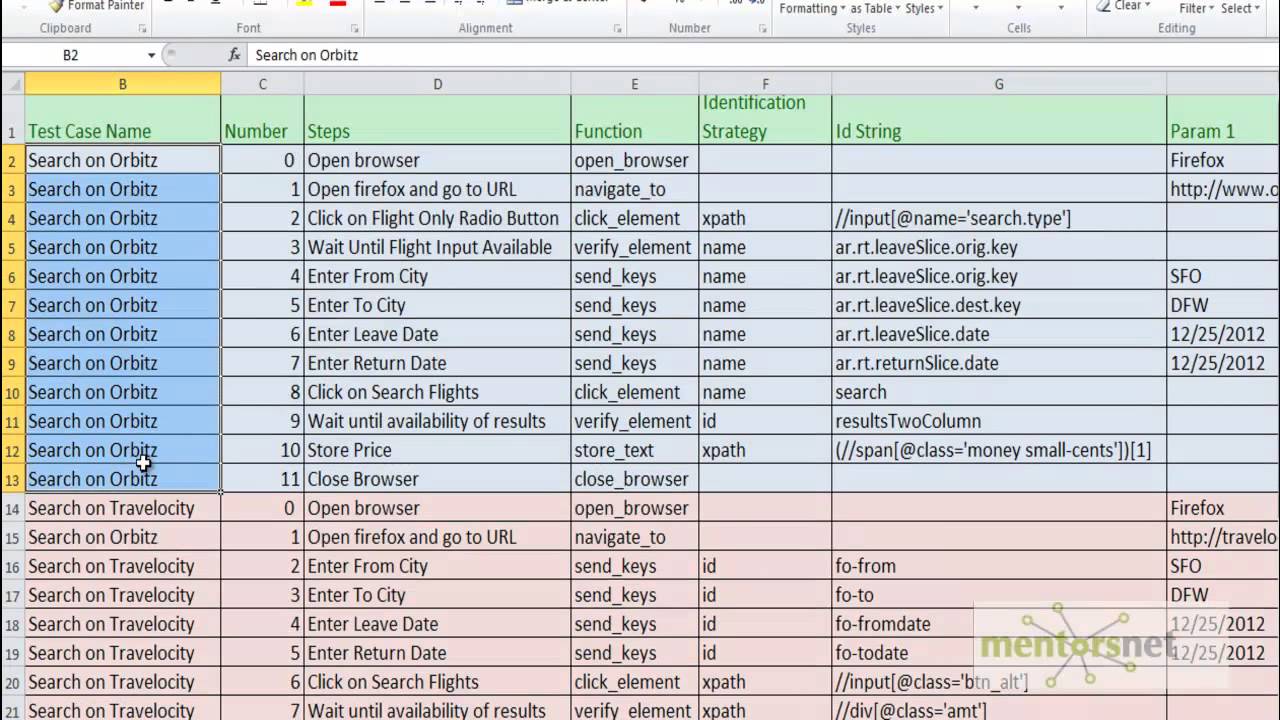Image resolution: width=1280 pixels, height=720 pixels.
Task: Click the 'store_text' cell
Action: pyautogui.click(x=634, y=450)
